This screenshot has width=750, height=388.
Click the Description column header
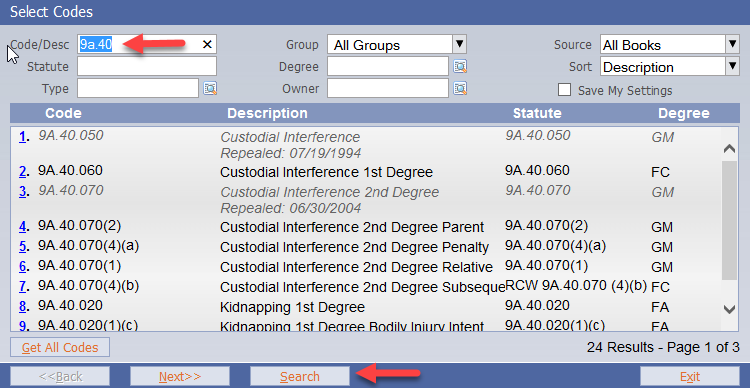pos(267,113)
